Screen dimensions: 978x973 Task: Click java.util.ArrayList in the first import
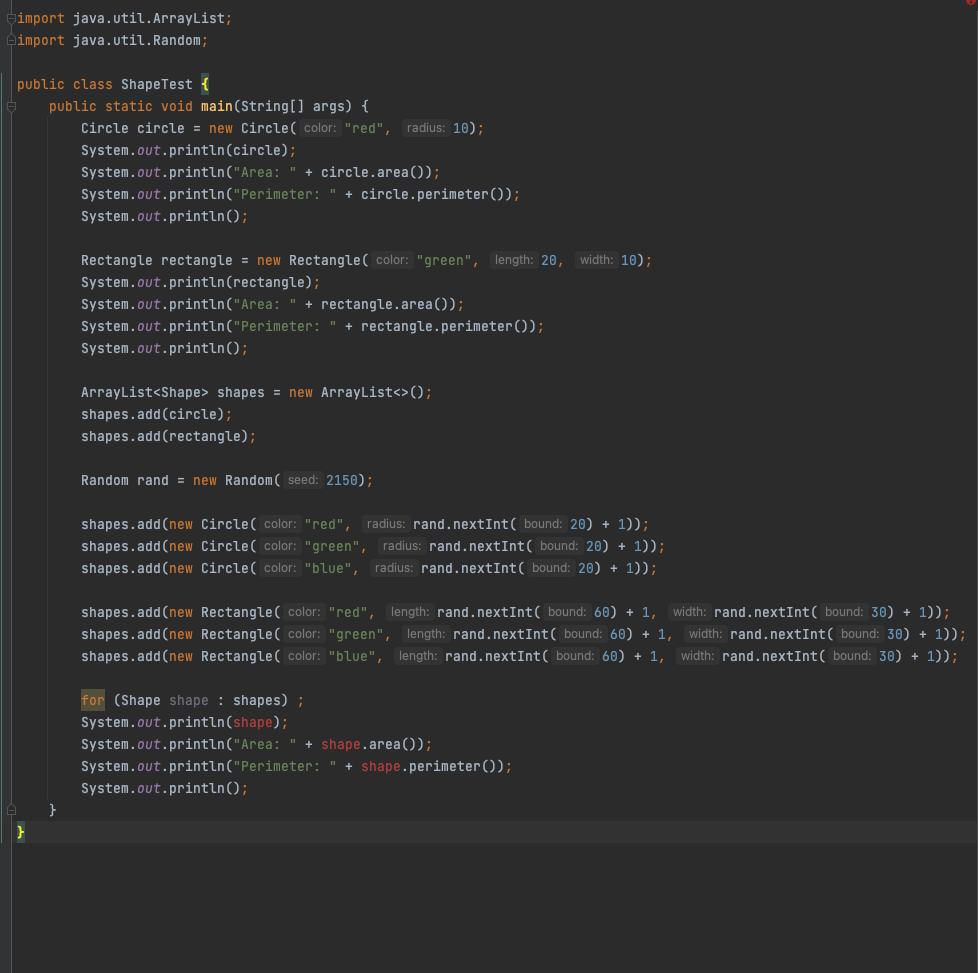[x=148, y=19]
